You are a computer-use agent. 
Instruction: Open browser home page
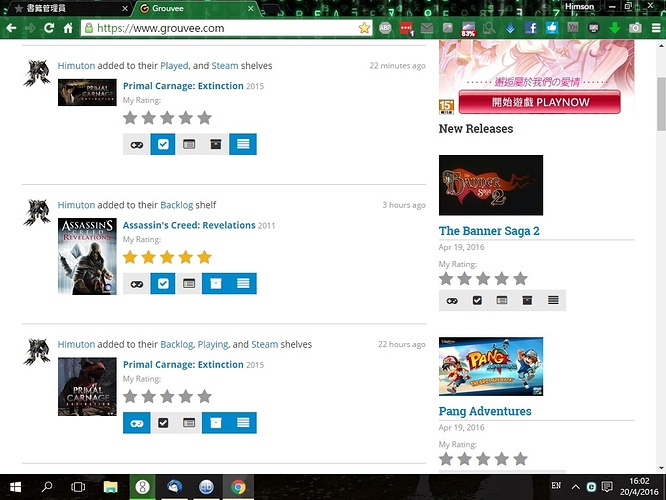pos(68,28)
